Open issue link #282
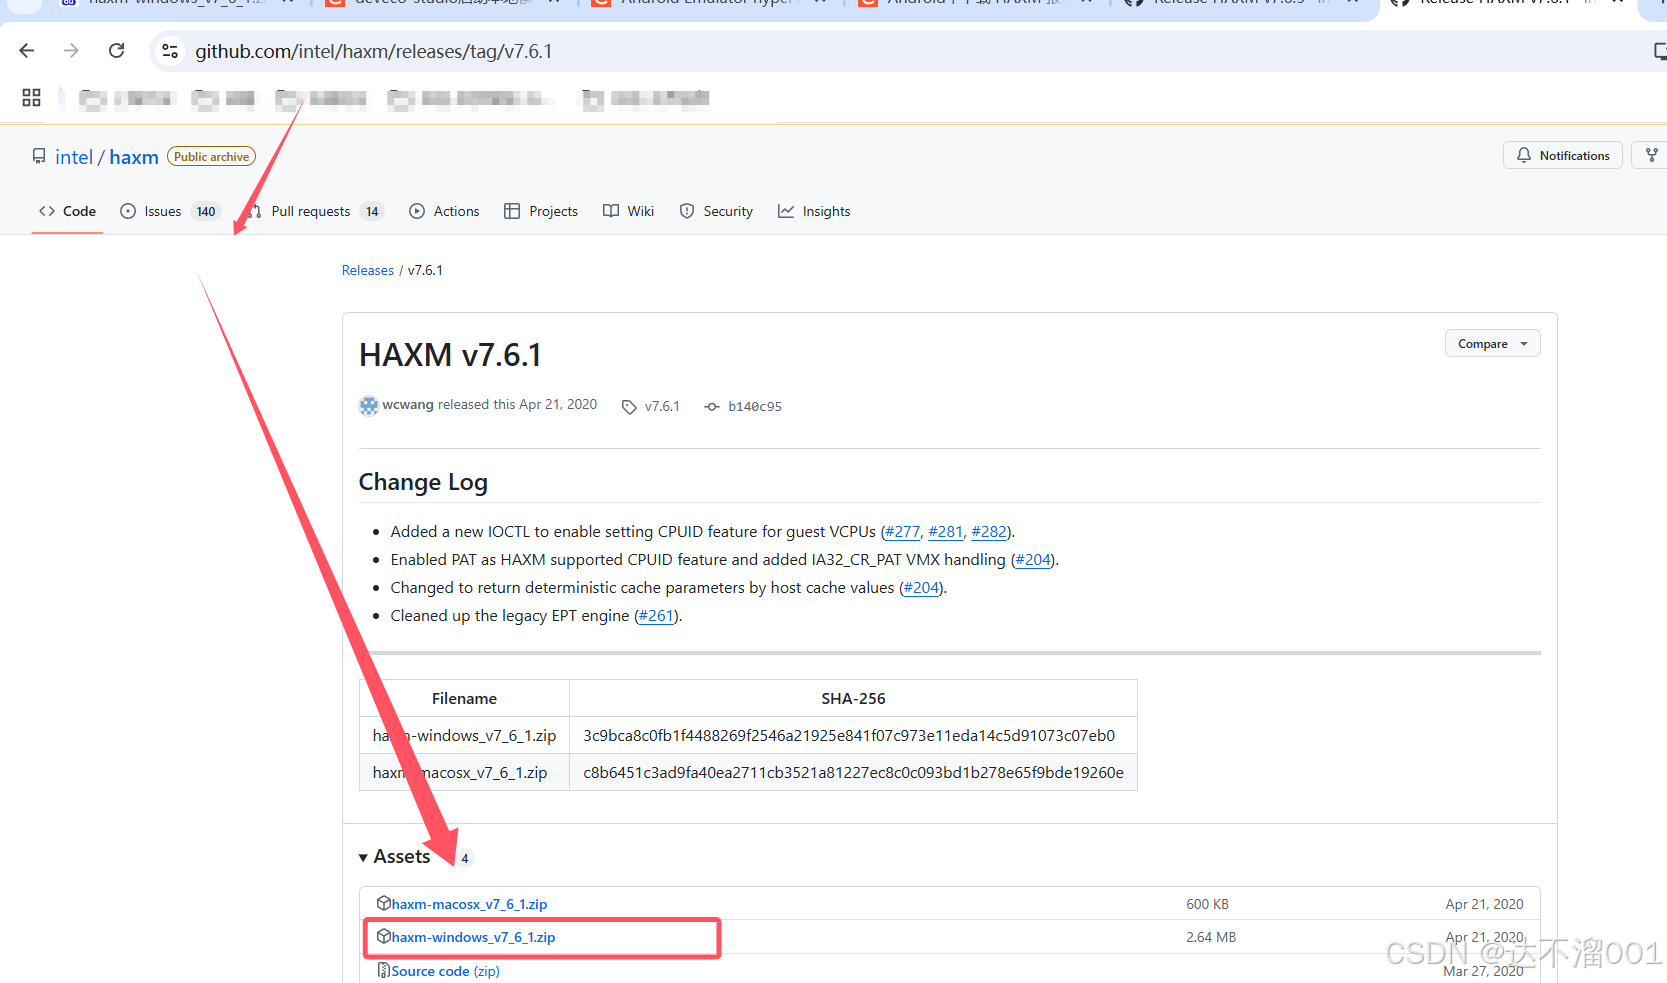Image resolution: width=1667 pixels, height=983 pixels. pyautogui.click(x=989, y=531)
